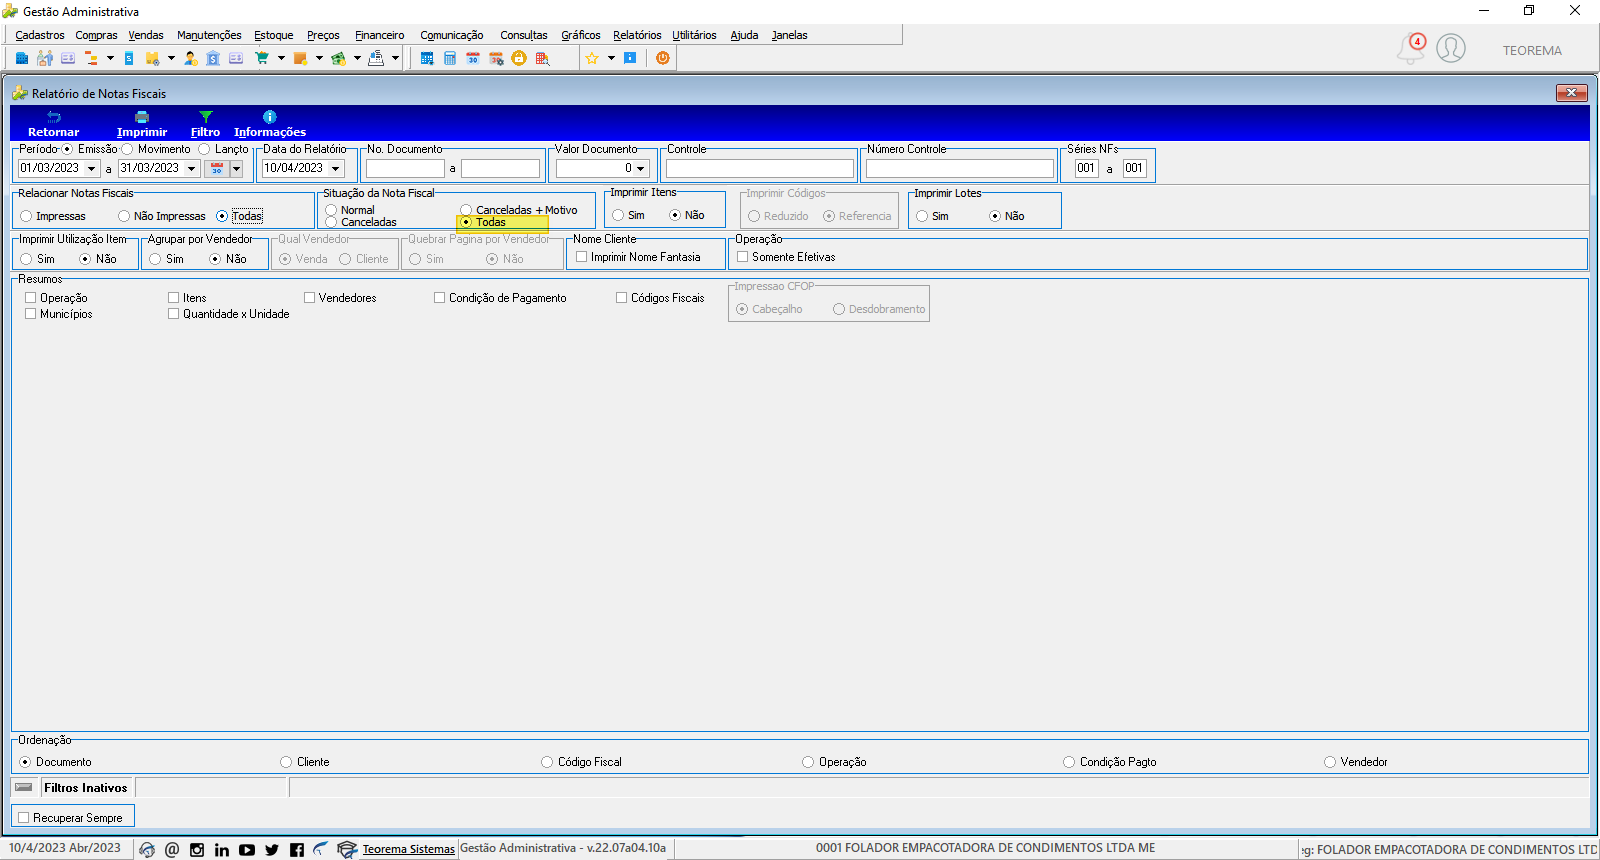Open the Utilitários menu
Screen dimensions: 1600x860
[694, 35]
